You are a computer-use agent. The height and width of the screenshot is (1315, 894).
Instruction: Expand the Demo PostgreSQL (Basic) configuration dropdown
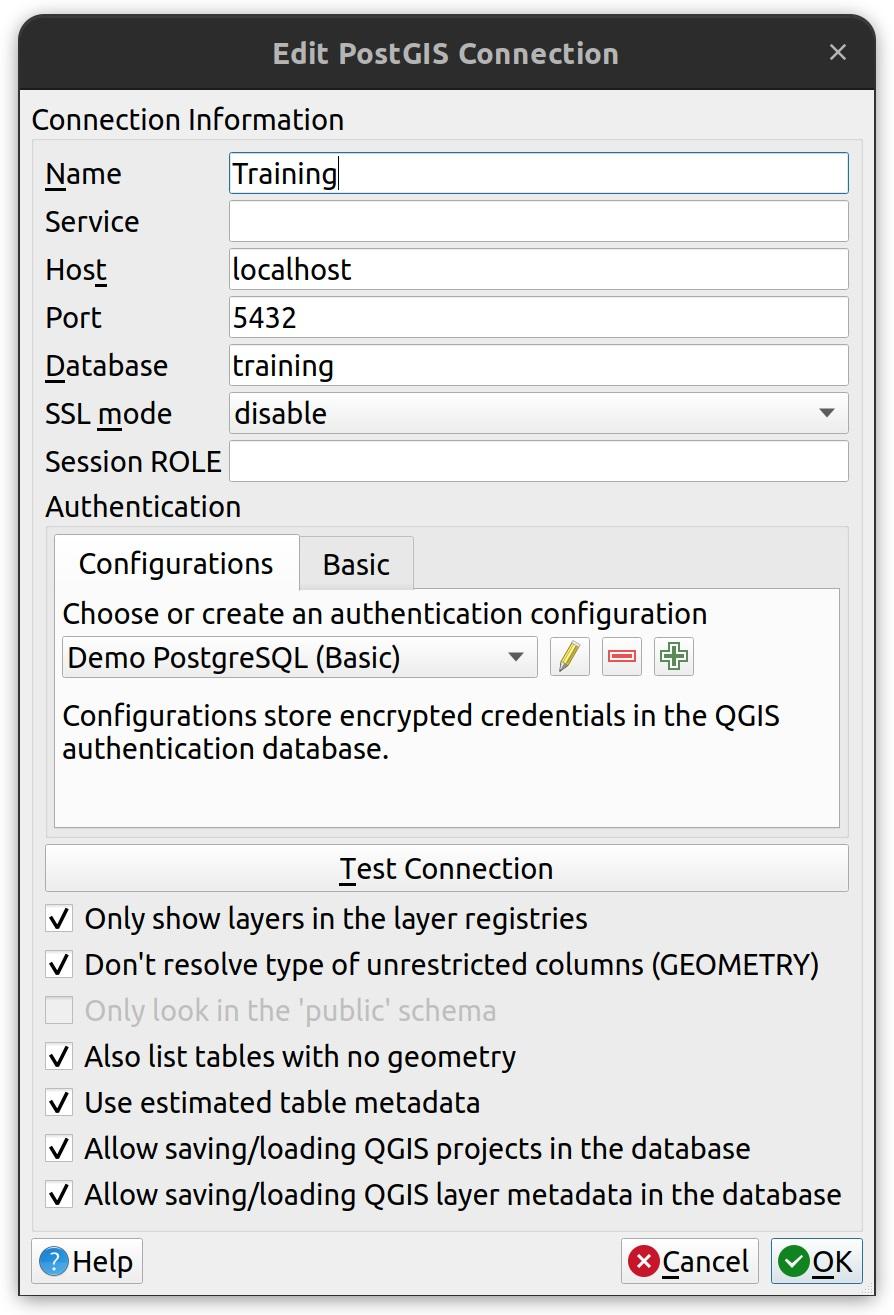(299, 657)
